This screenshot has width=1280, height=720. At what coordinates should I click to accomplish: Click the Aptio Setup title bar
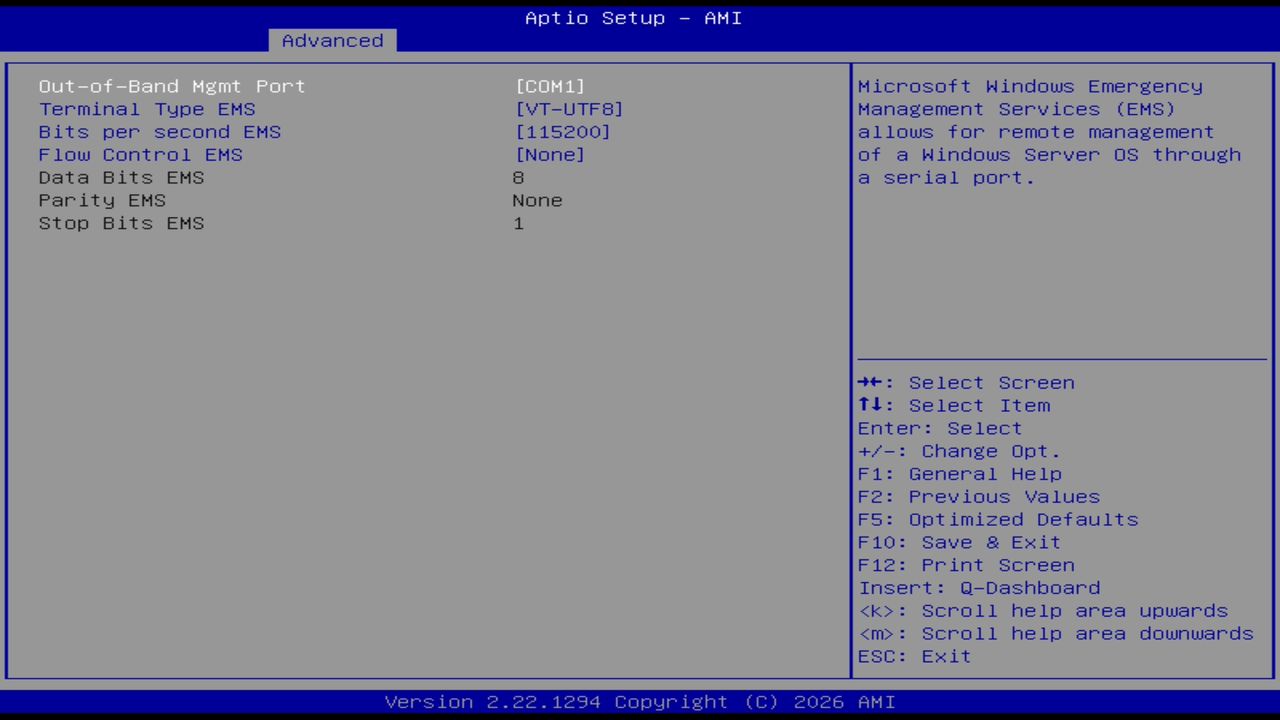coord(633,17)
